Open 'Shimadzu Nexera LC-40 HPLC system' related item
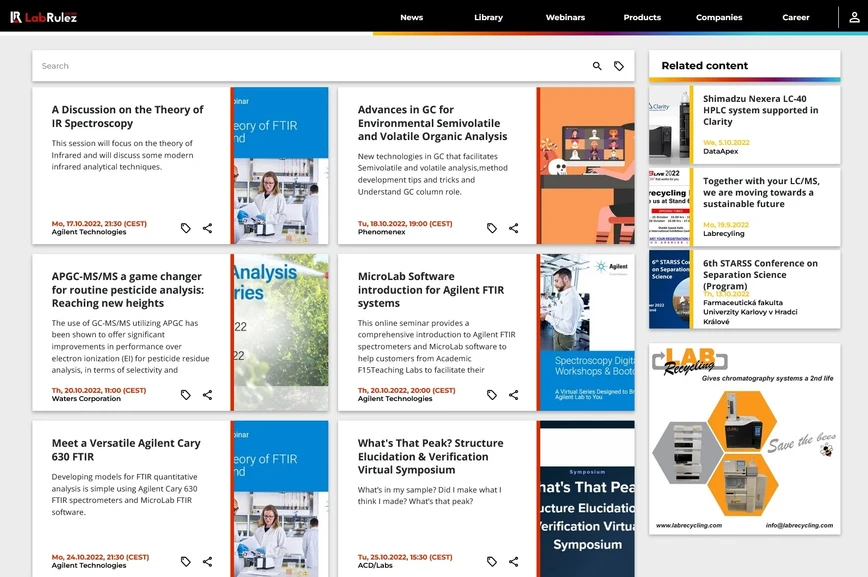868x577 pixels. [x=761, y=110]
